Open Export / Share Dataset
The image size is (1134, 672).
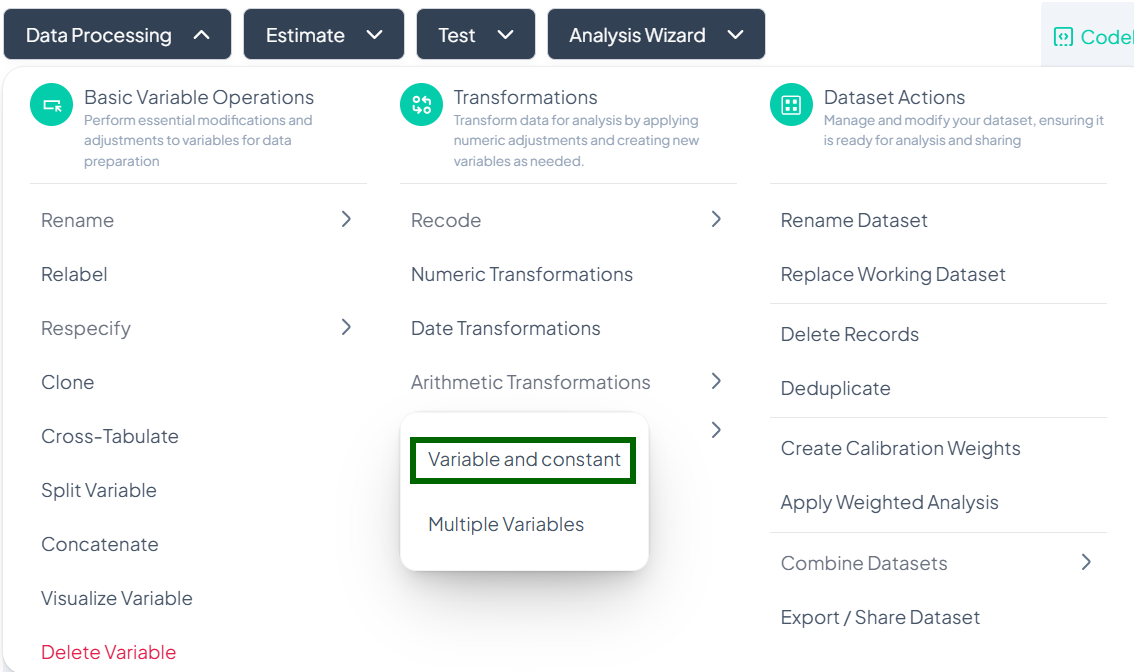click(x=880, y=617)
